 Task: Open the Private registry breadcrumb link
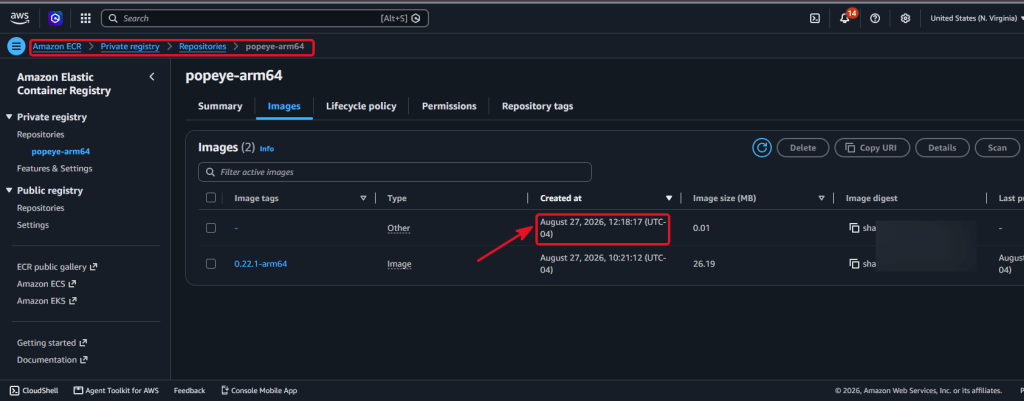[x=130, y=46]
